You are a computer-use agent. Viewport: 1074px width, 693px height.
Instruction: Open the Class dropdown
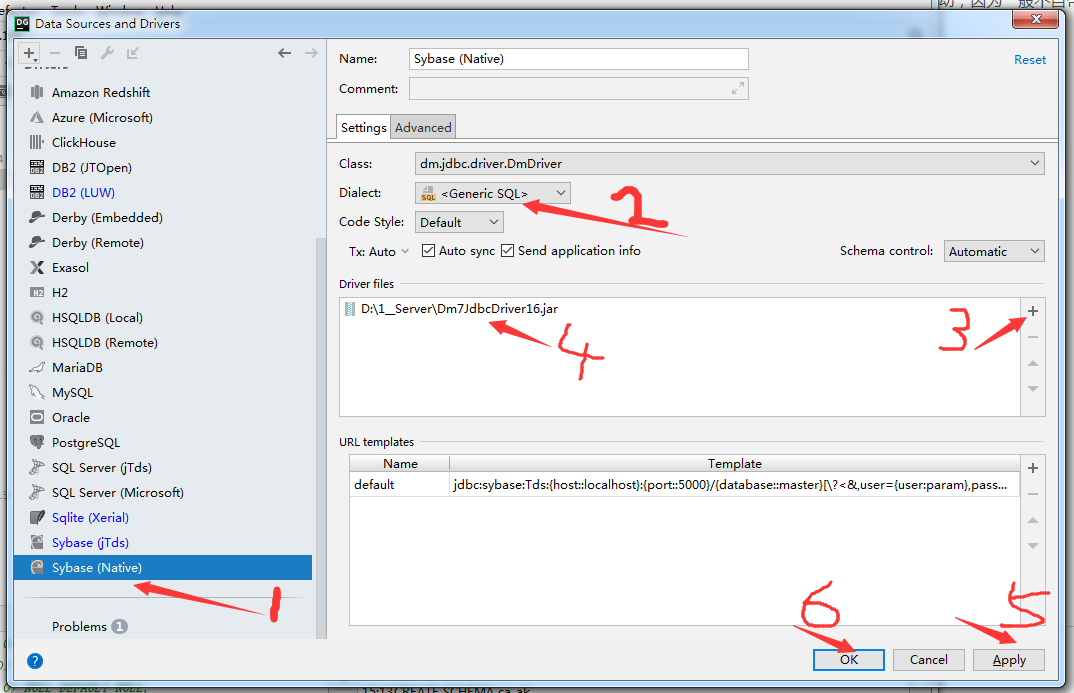[729, 164]
